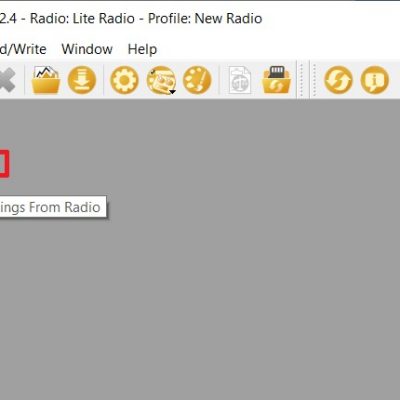
Task: Open the Help menu
Action: click(142, 49)
